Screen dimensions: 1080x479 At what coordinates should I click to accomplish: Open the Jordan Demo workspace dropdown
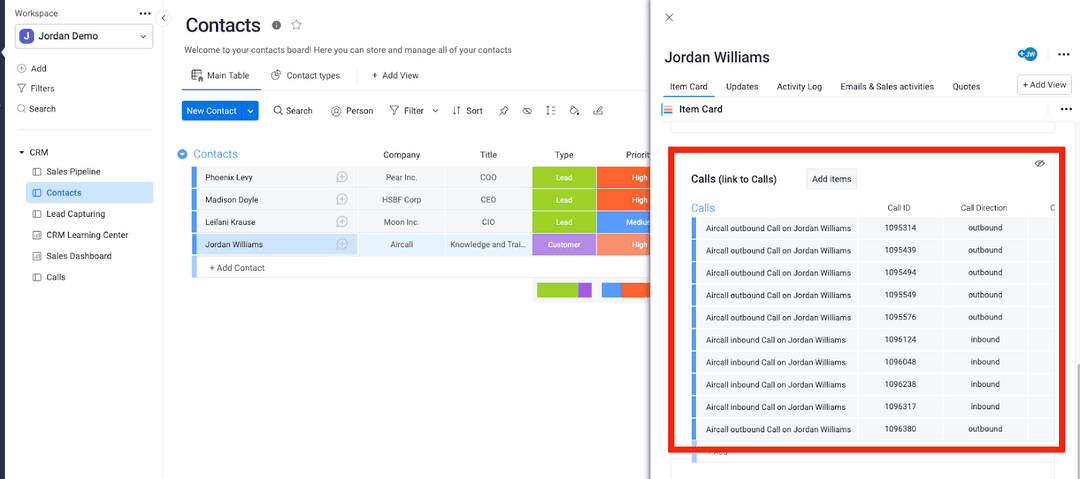pos(84,36)
